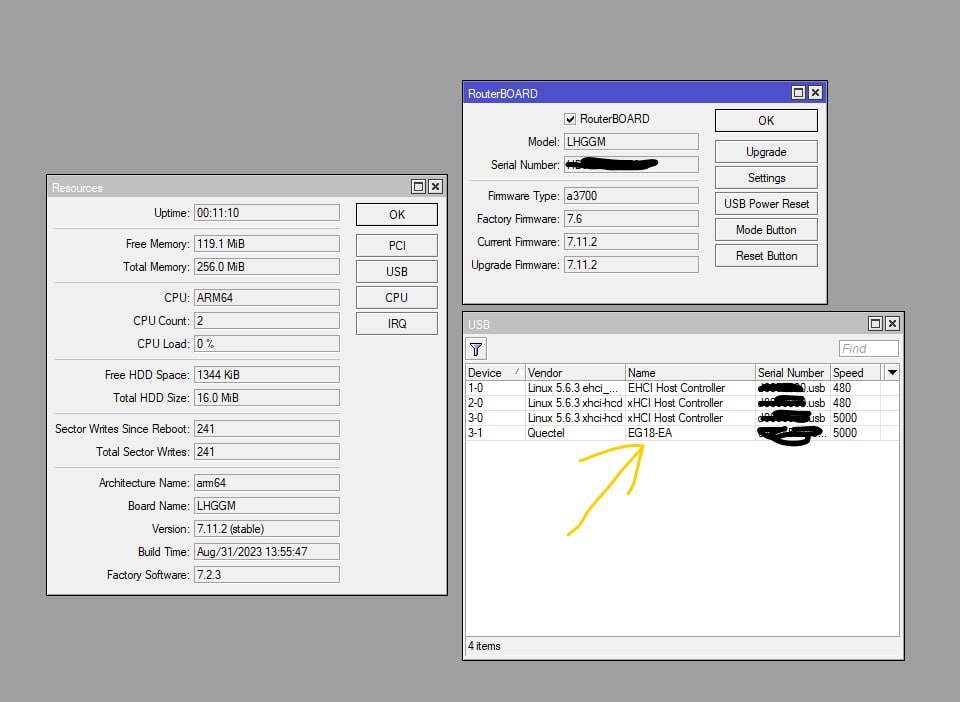This screenshot has height=702, width=960.
Task: Open the column selector arrow in USB list
Action: click(891, 372)
